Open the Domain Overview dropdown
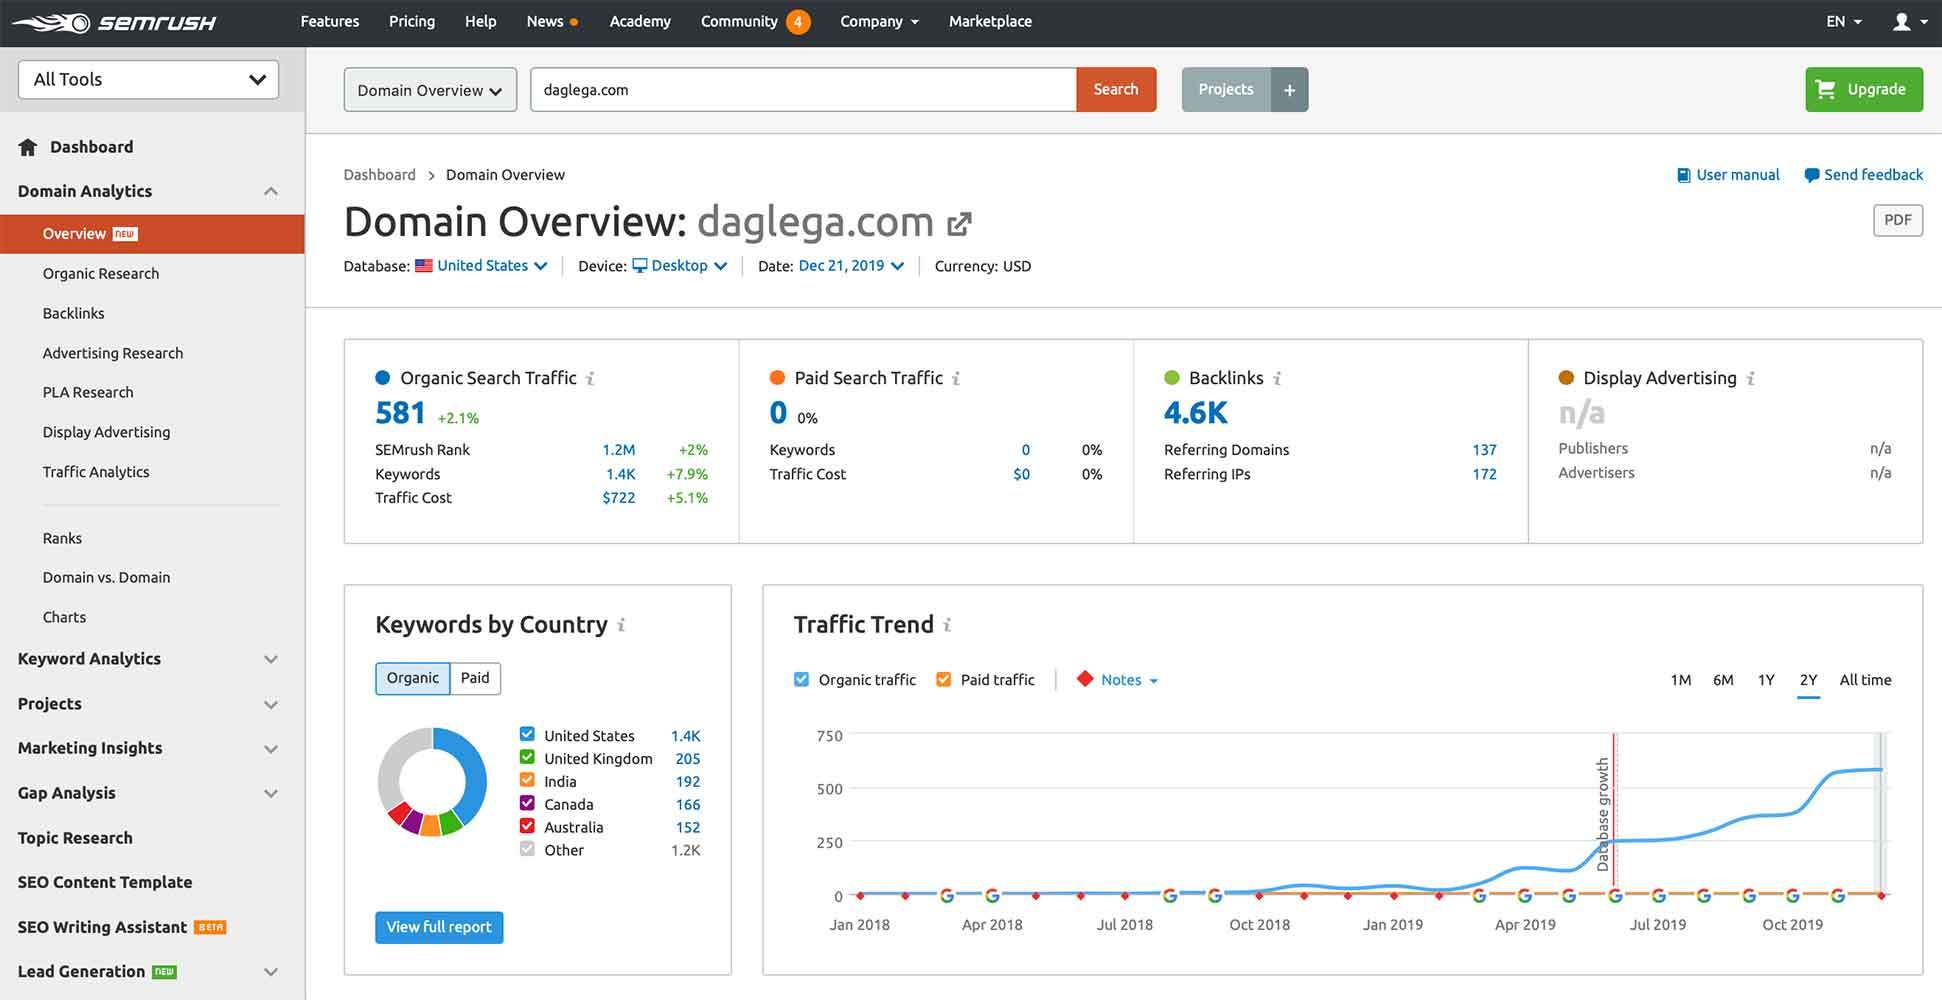Viewport: 1942px width, 1000px height. (430, 90)
